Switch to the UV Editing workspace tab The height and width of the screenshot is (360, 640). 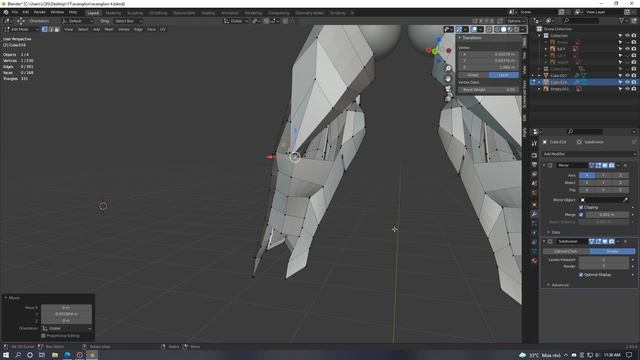pyautogui.click(x=158, y=13)
